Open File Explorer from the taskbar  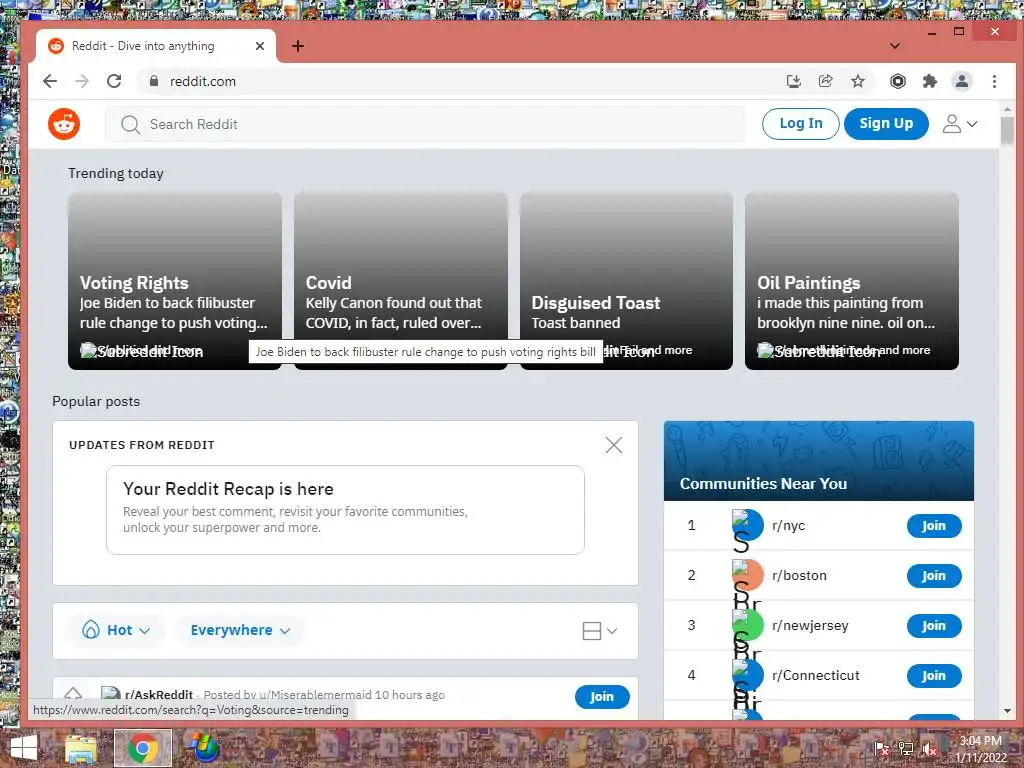click(81, 748)
